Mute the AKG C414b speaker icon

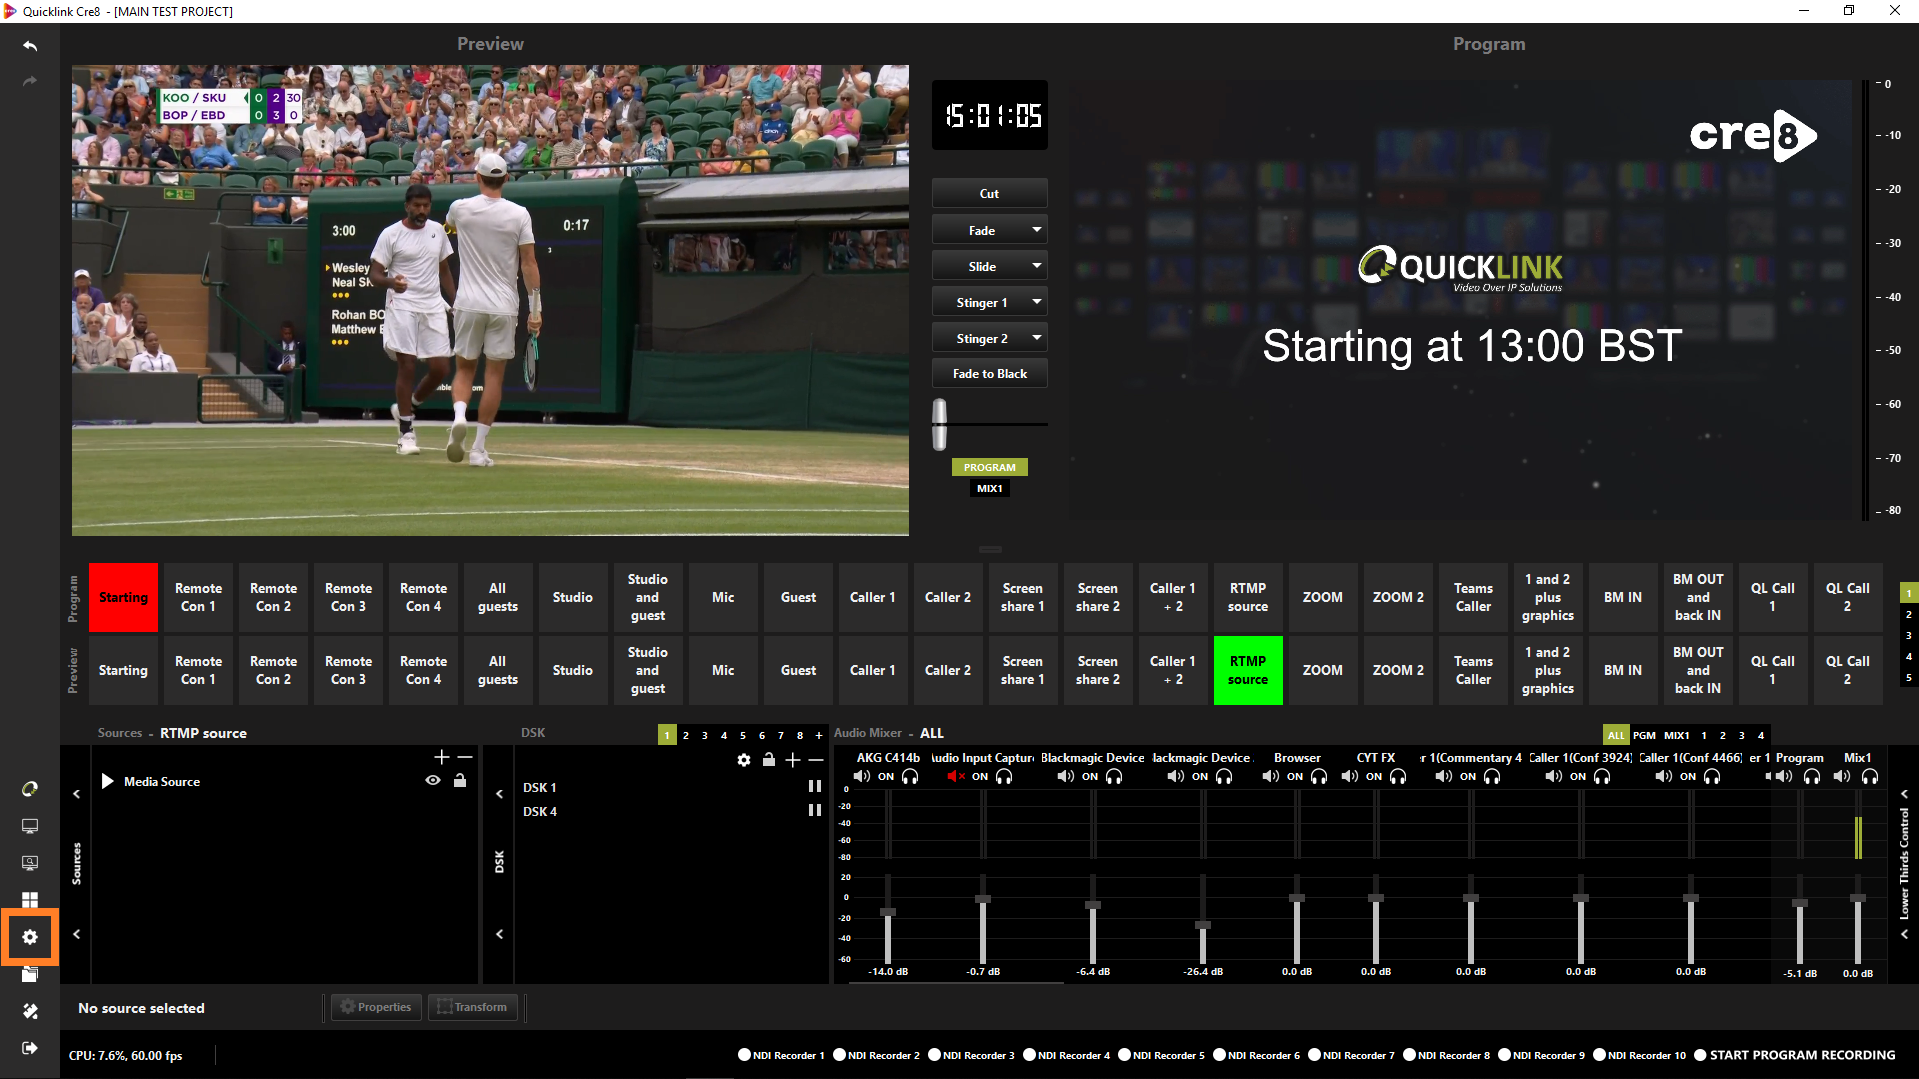coord(862,776)
